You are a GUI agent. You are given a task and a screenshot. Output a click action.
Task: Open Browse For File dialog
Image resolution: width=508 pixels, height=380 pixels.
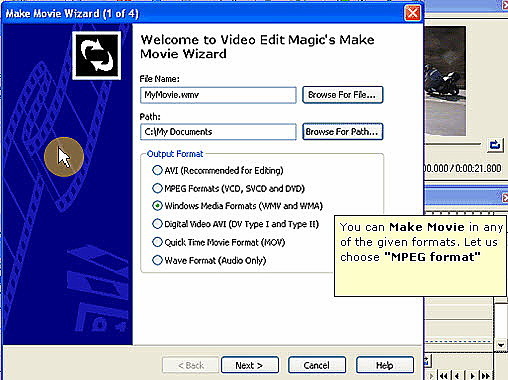343,95
